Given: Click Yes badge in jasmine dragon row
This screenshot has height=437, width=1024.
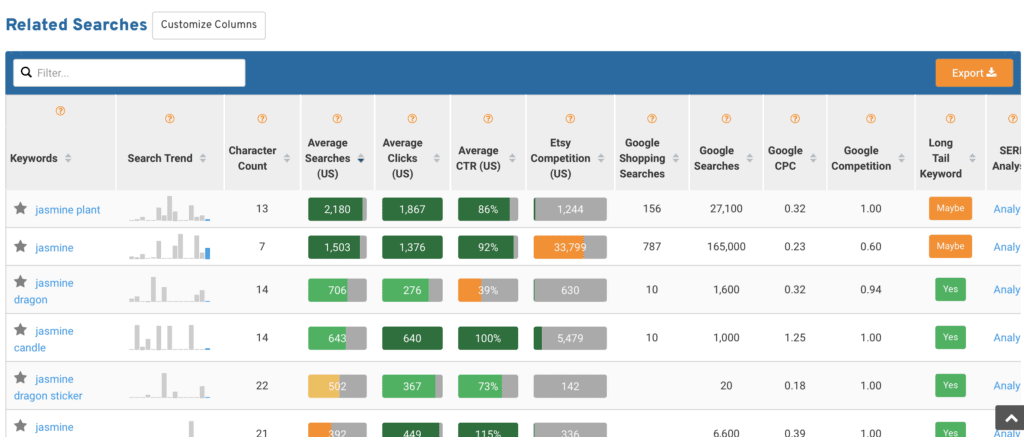Looking at the screenshot, I should click(950, 289).
